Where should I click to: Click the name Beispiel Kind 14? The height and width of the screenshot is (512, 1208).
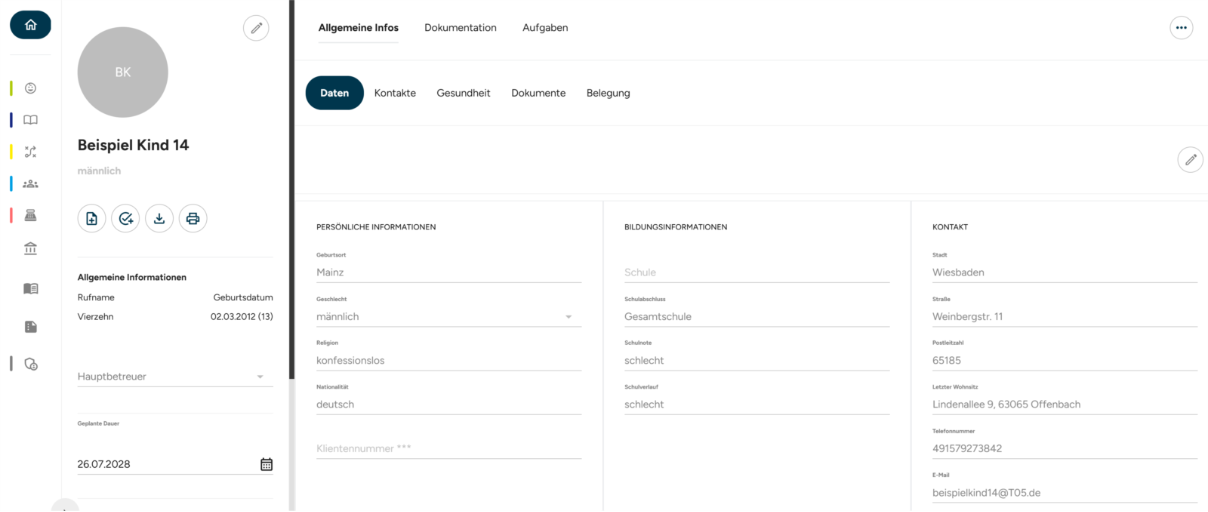133,145
